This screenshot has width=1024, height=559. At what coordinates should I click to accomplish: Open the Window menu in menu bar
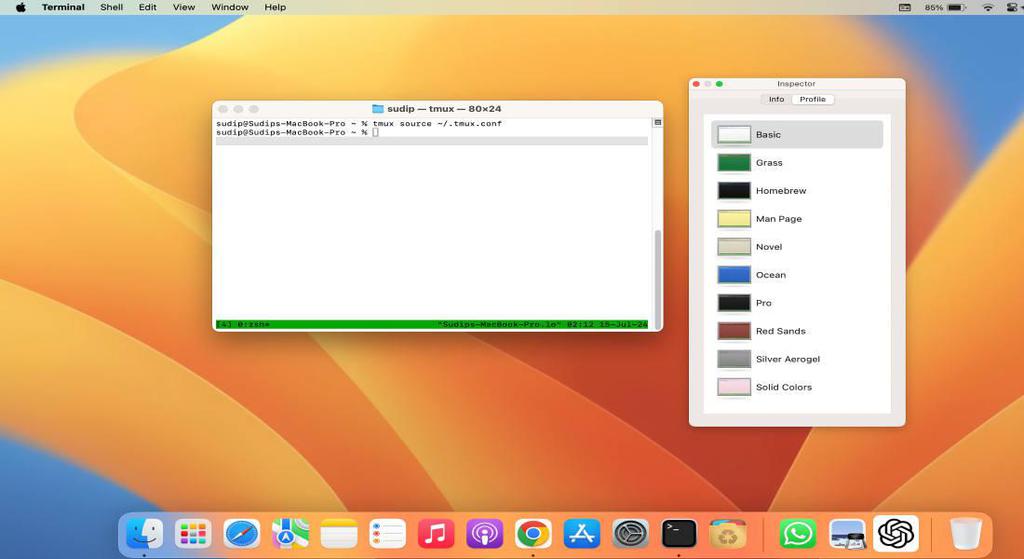click(x=229, y=7)
